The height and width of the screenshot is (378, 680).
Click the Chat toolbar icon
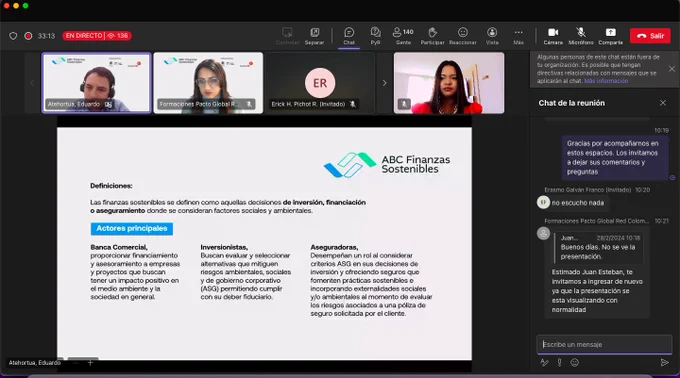coord(349,36)
